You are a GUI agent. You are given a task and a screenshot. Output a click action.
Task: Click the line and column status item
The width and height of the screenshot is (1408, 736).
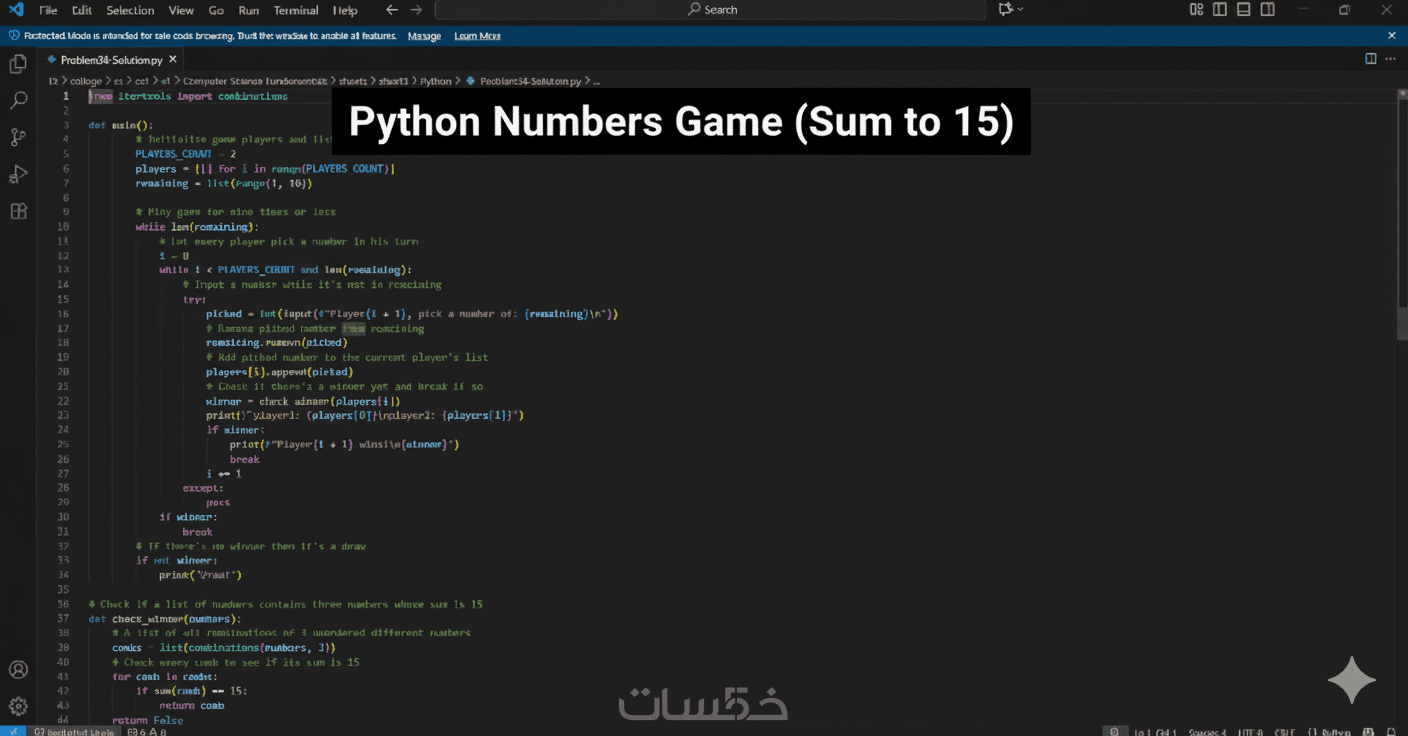pos(1153,731)
